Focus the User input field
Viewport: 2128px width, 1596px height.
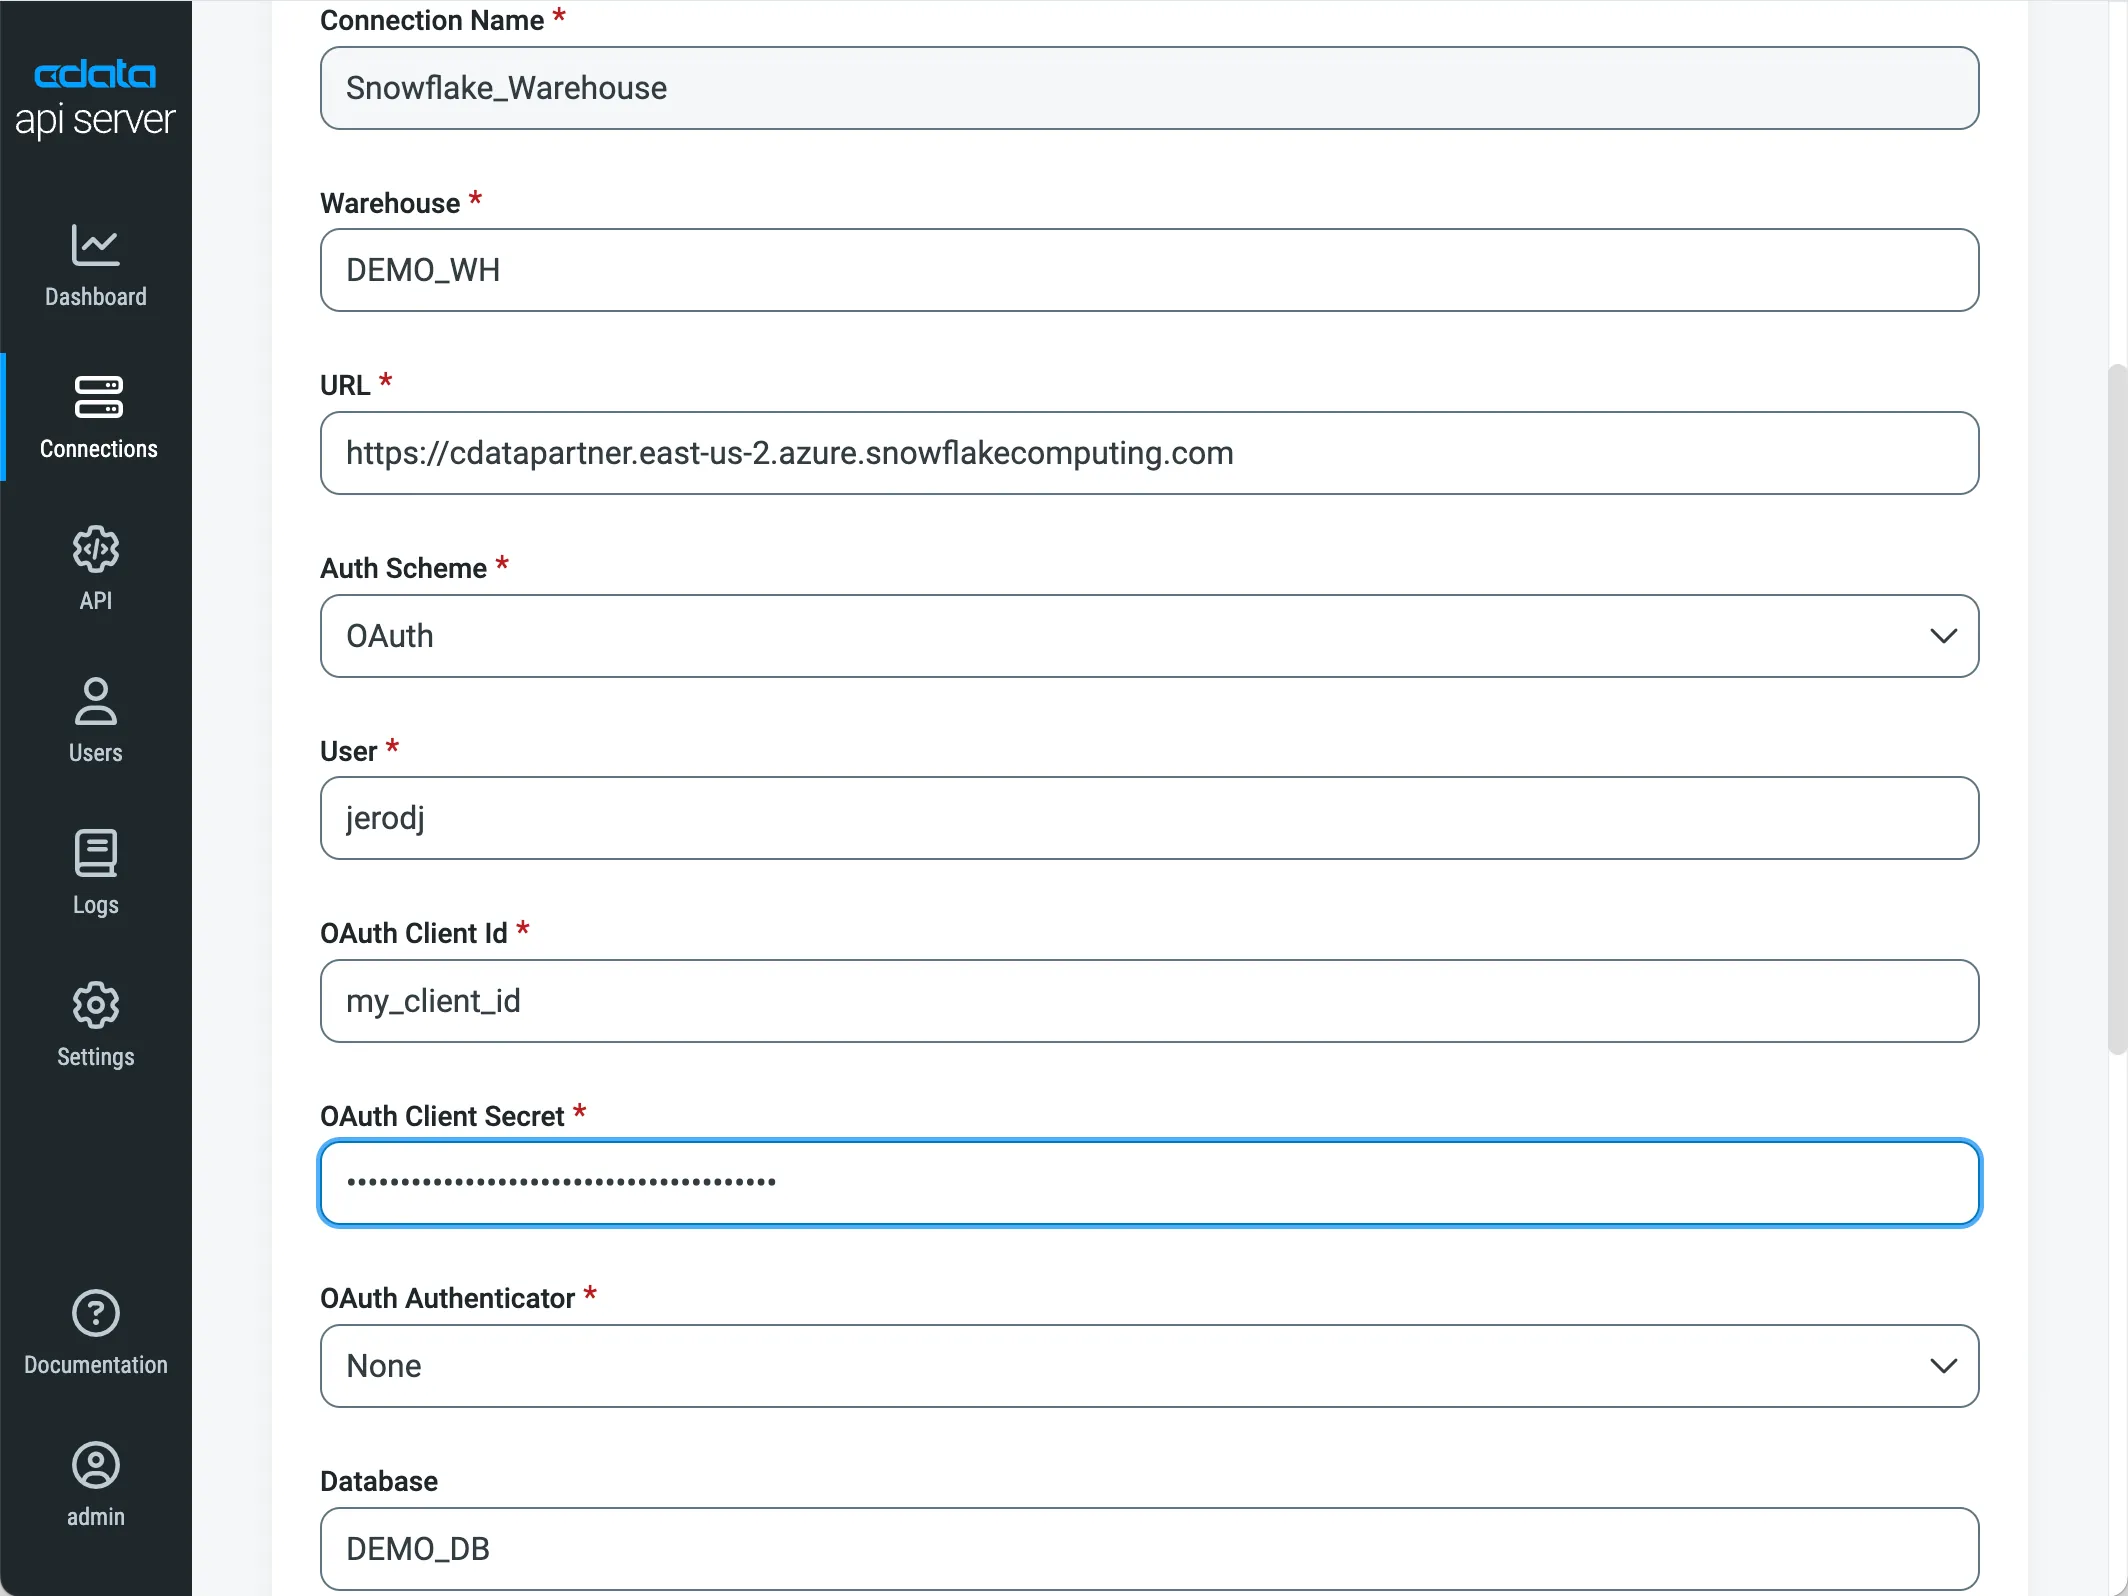1148,818
